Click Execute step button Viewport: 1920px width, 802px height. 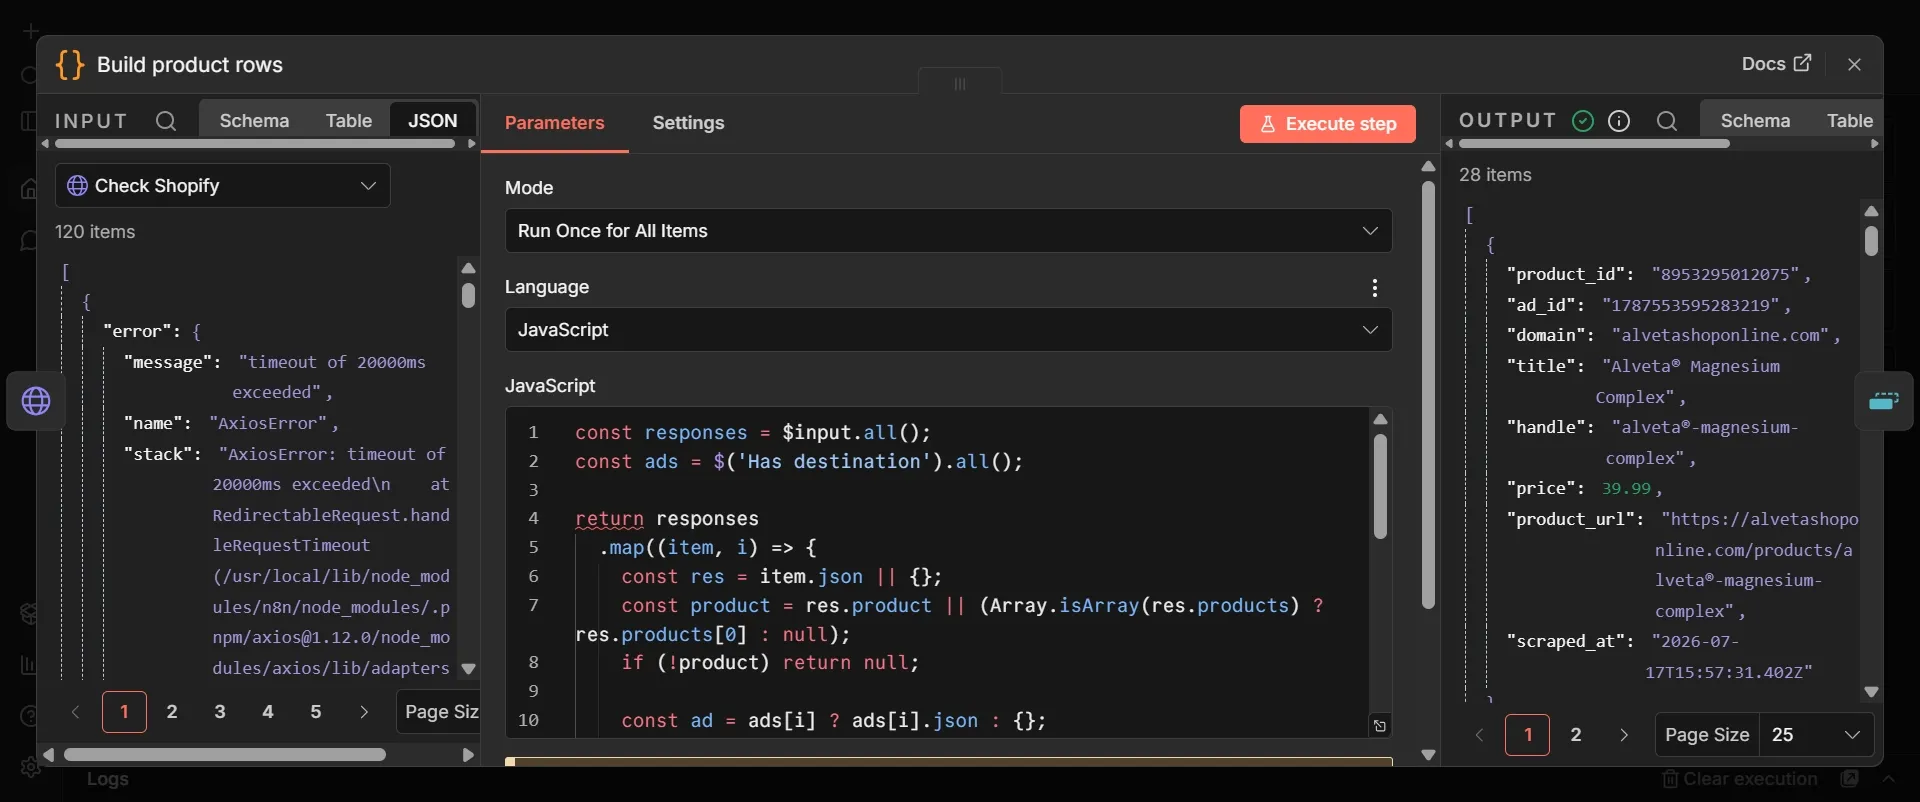click(x=1328, y=124)
